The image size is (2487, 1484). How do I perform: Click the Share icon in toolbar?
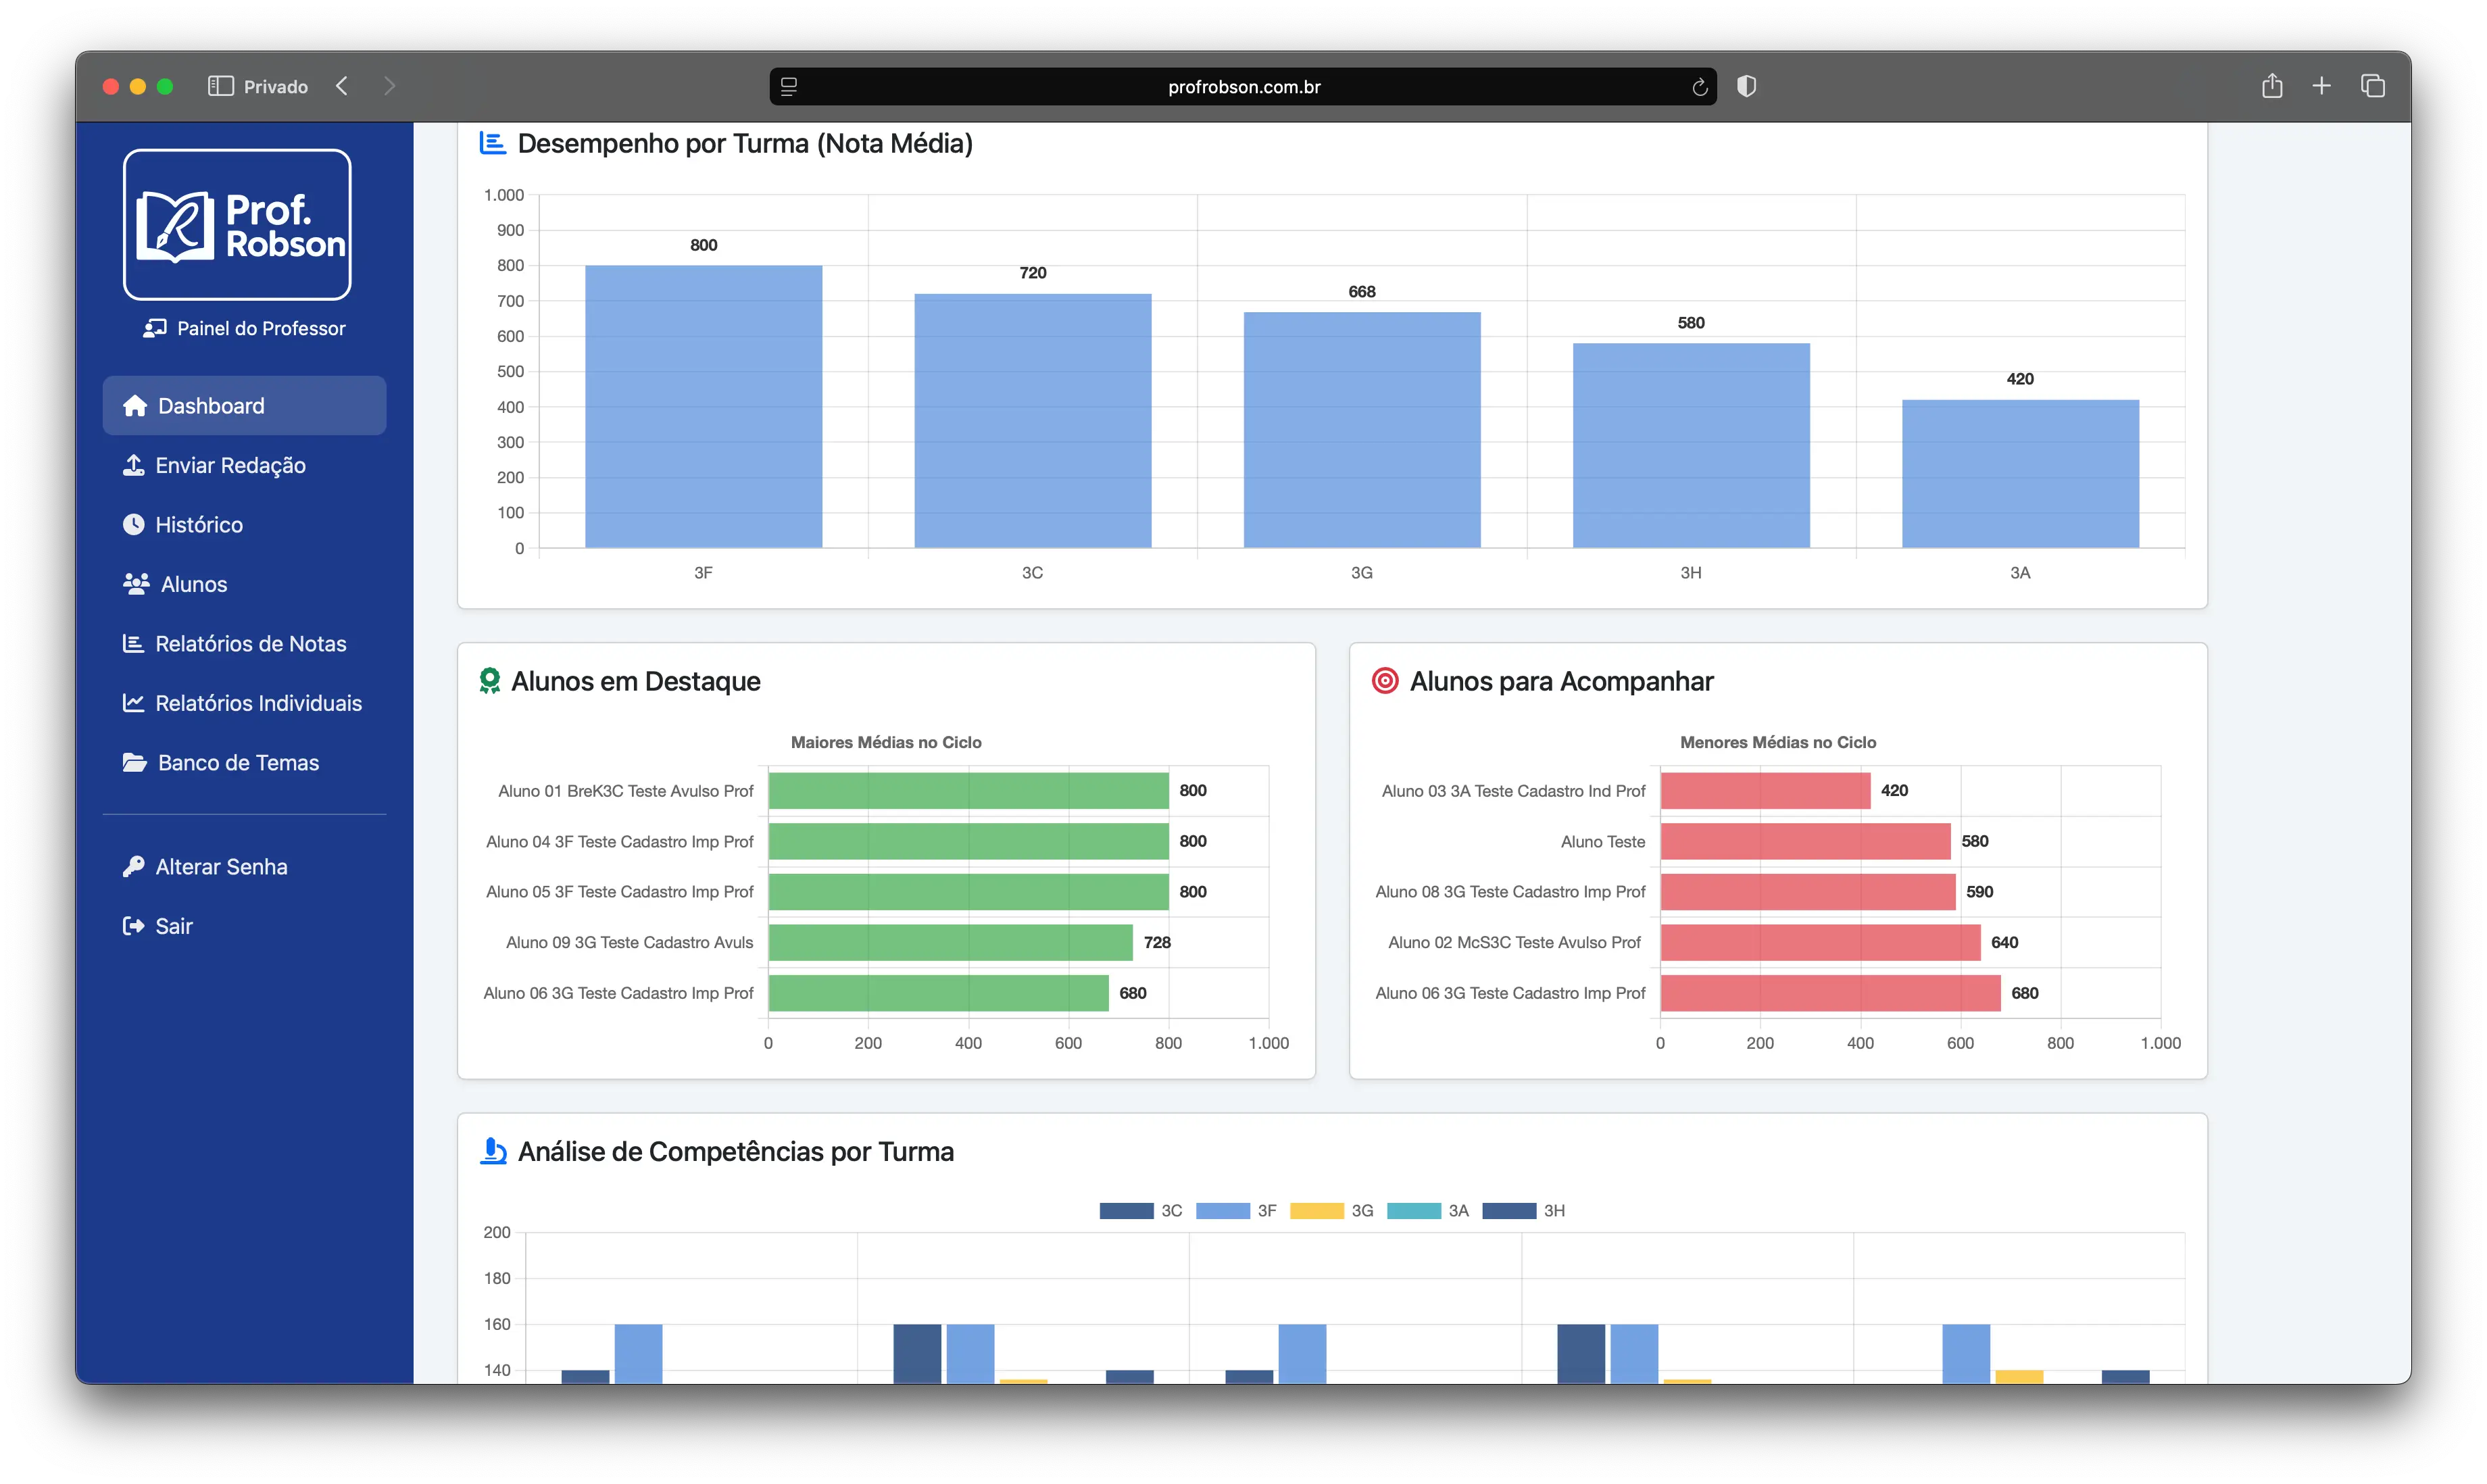[x=2271, y=86]
